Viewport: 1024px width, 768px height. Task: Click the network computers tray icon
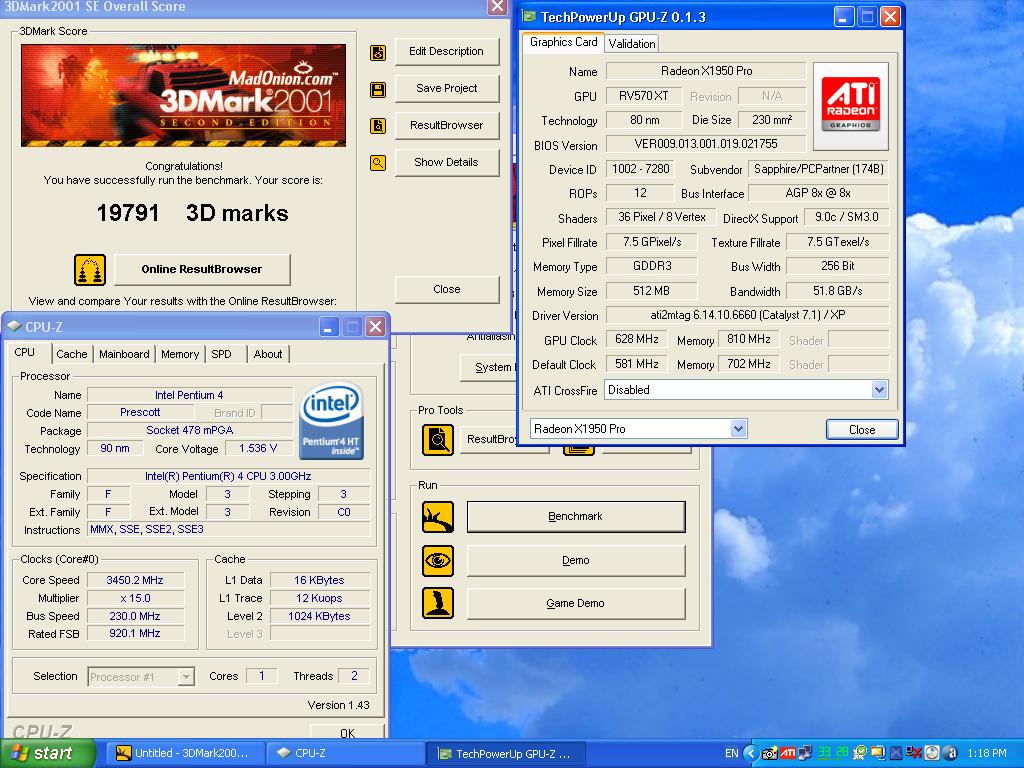coord(805,753)
